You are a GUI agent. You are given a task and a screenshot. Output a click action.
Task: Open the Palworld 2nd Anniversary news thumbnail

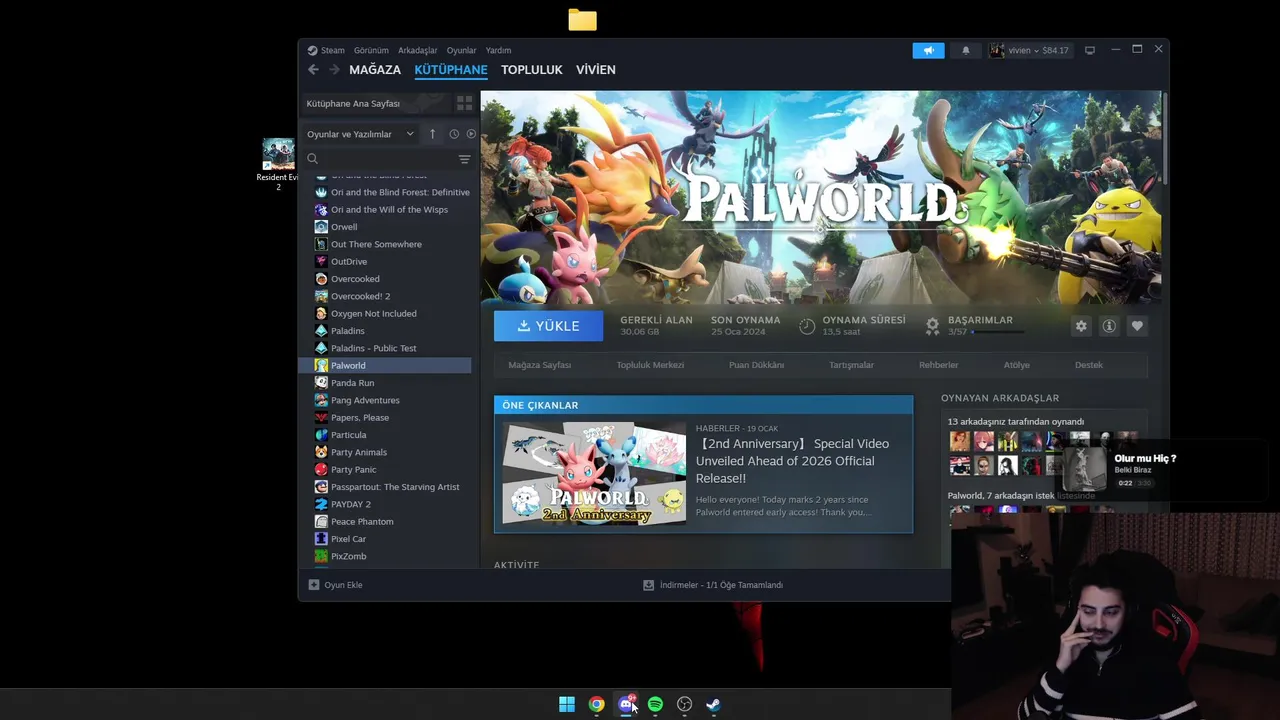coord(594,473)
